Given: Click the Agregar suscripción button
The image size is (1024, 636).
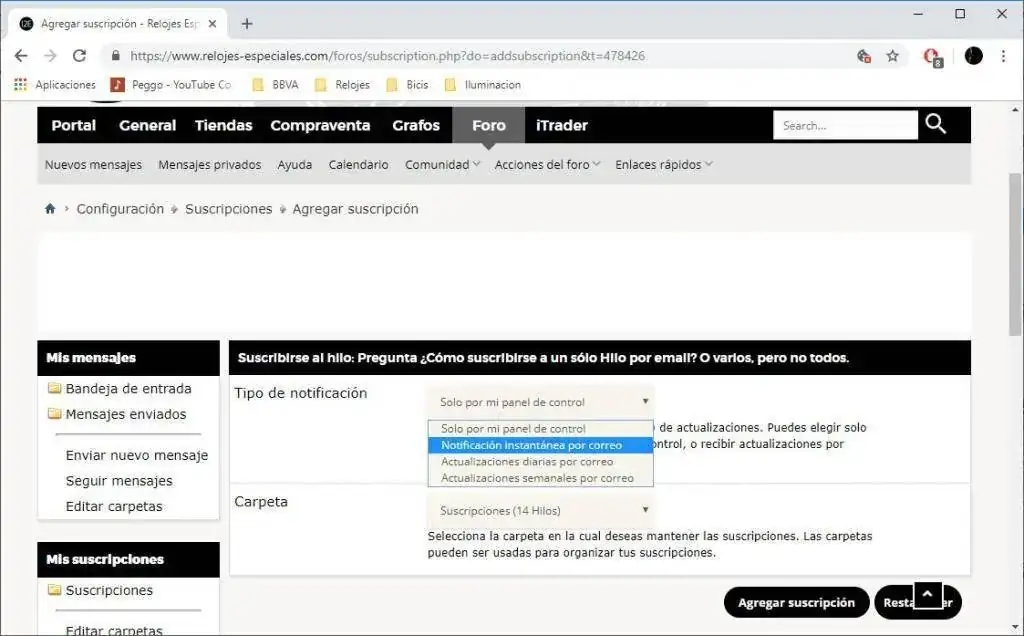Looking at the screenshot, I should point(796,602).
